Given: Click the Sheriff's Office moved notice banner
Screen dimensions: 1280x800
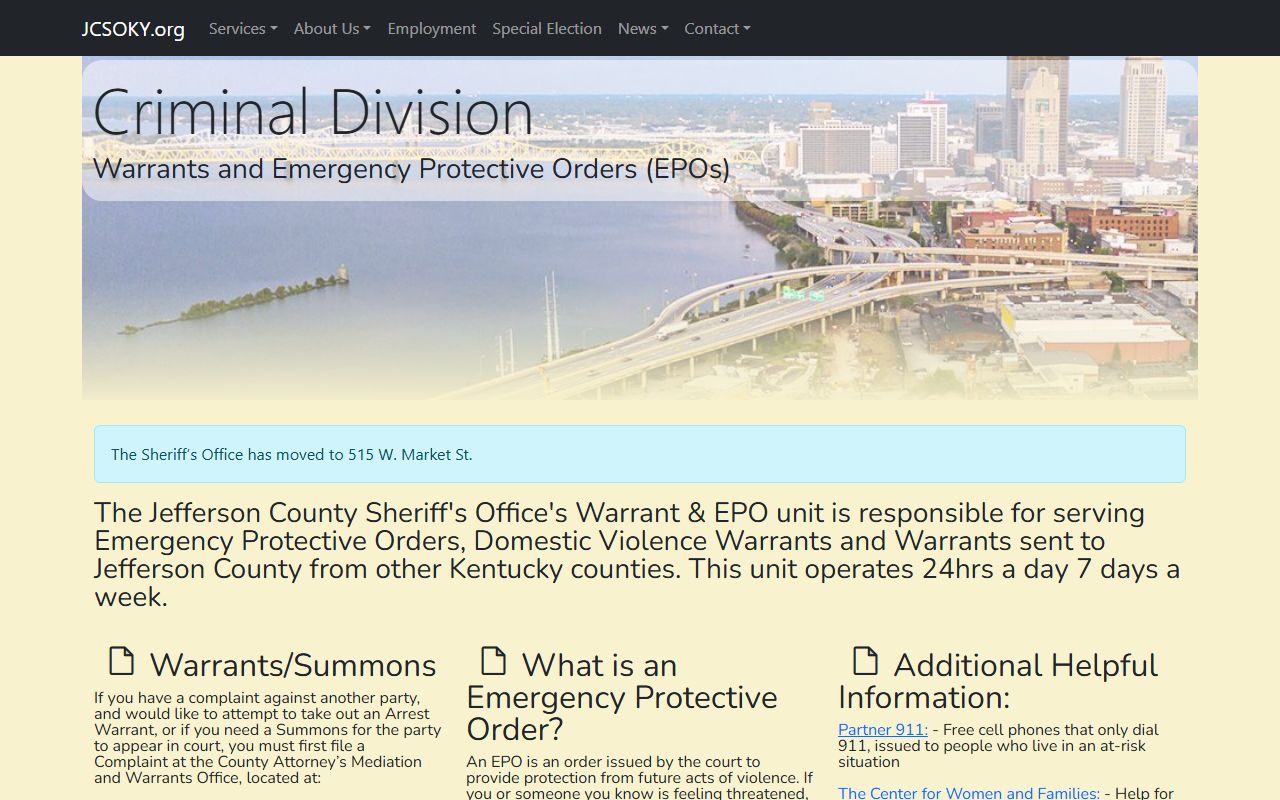Looking at the screenshot, I should tap(640, 454).
